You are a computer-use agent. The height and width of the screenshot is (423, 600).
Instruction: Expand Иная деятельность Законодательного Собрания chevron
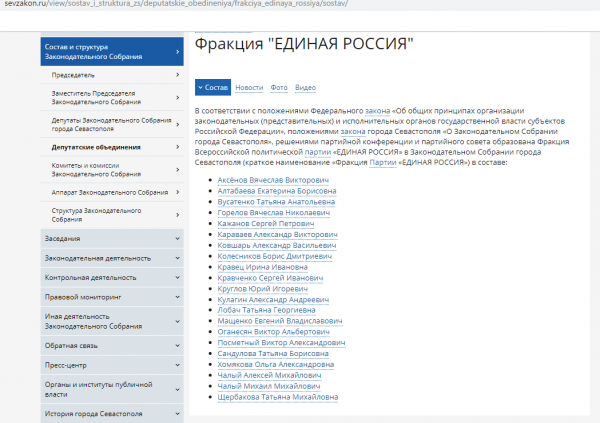point(178,322)
